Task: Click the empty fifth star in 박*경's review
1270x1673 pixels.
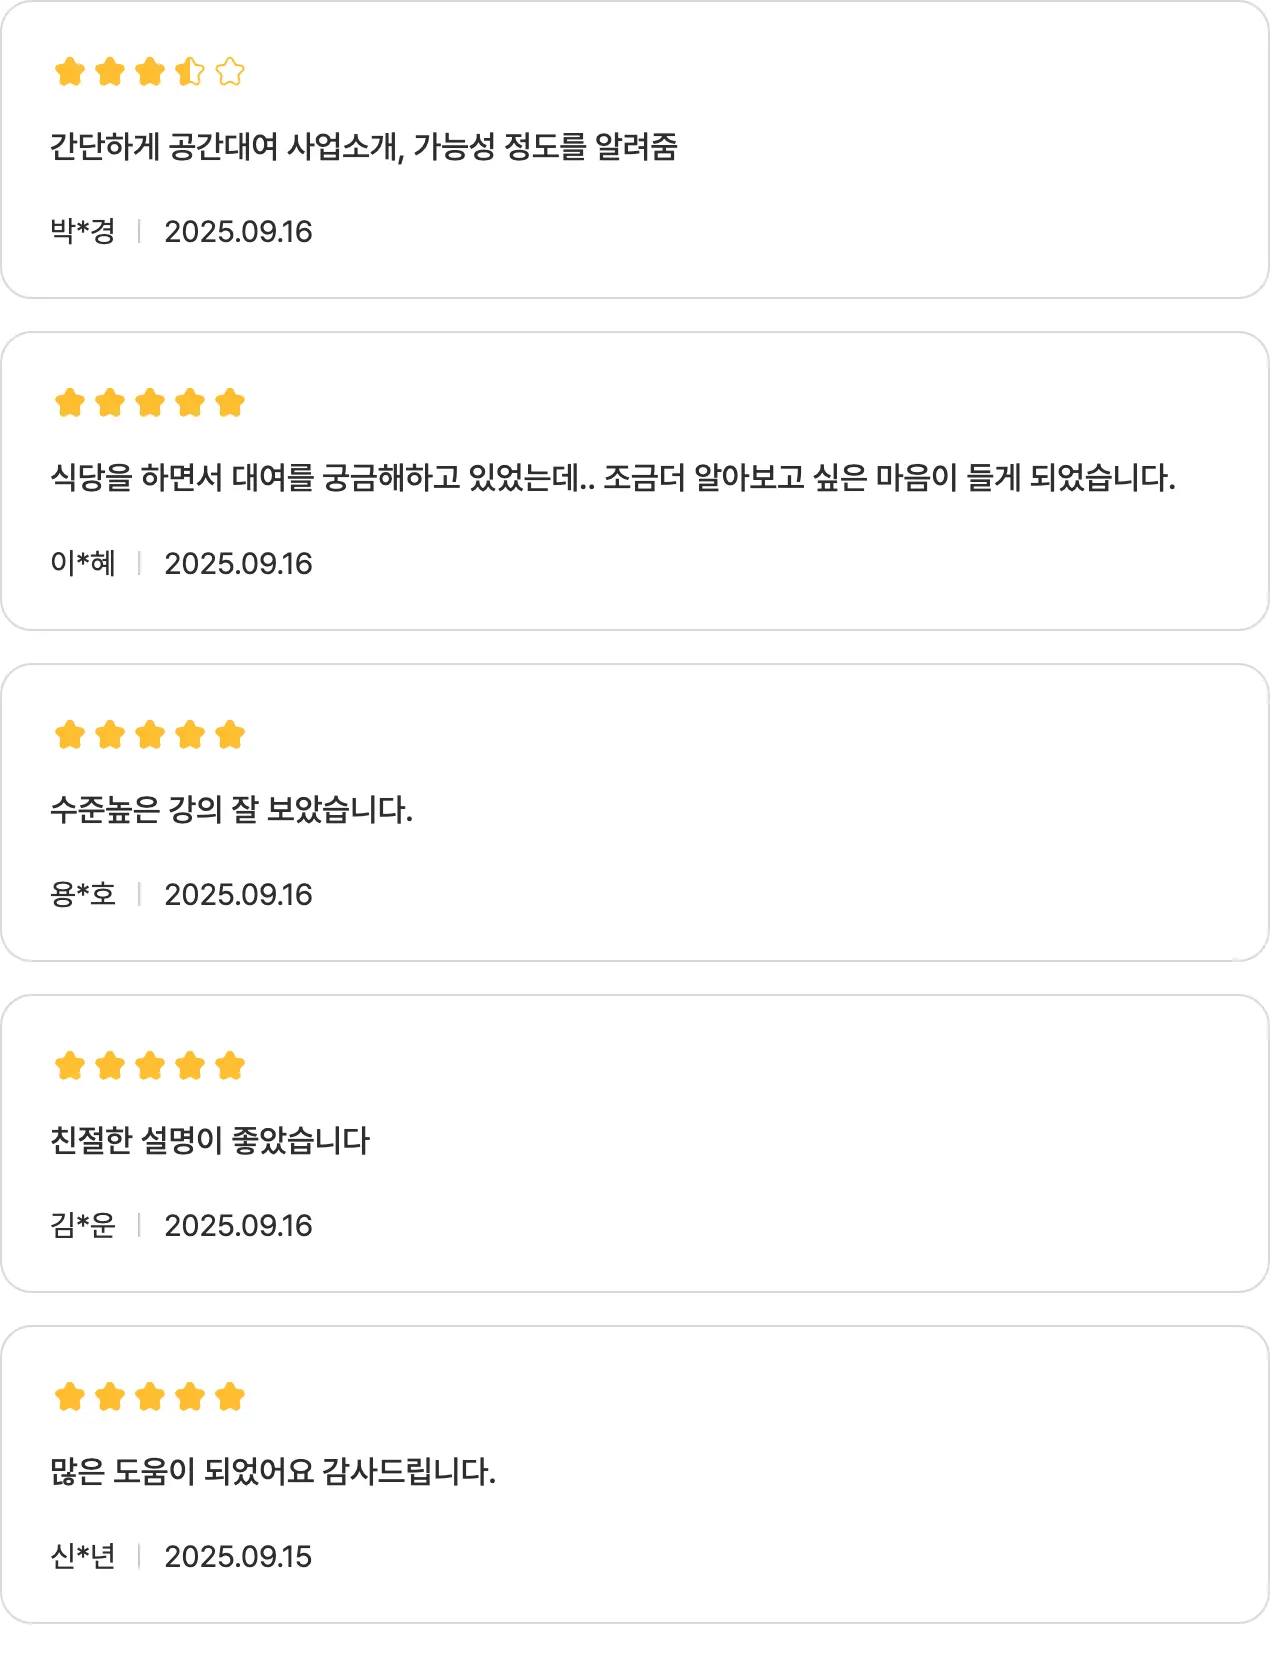Action: pos(230,72)
